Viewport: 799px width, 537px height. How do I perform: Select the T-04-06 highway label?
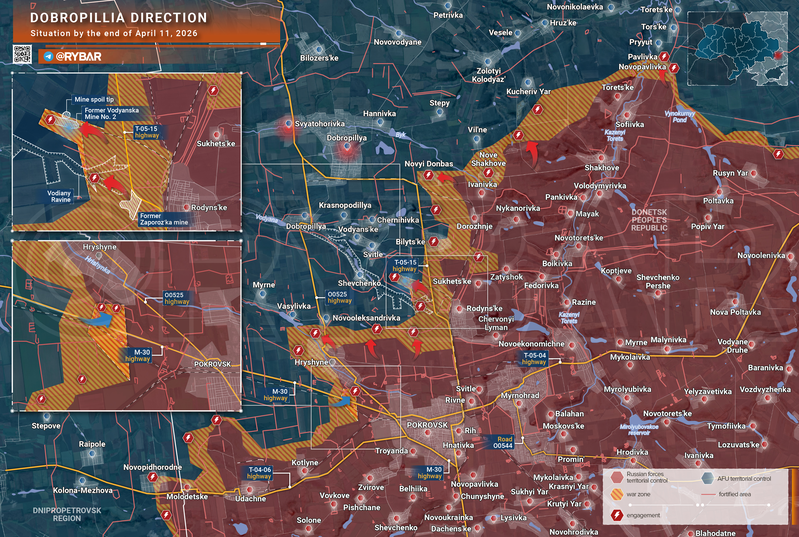[x=259, y=473]
